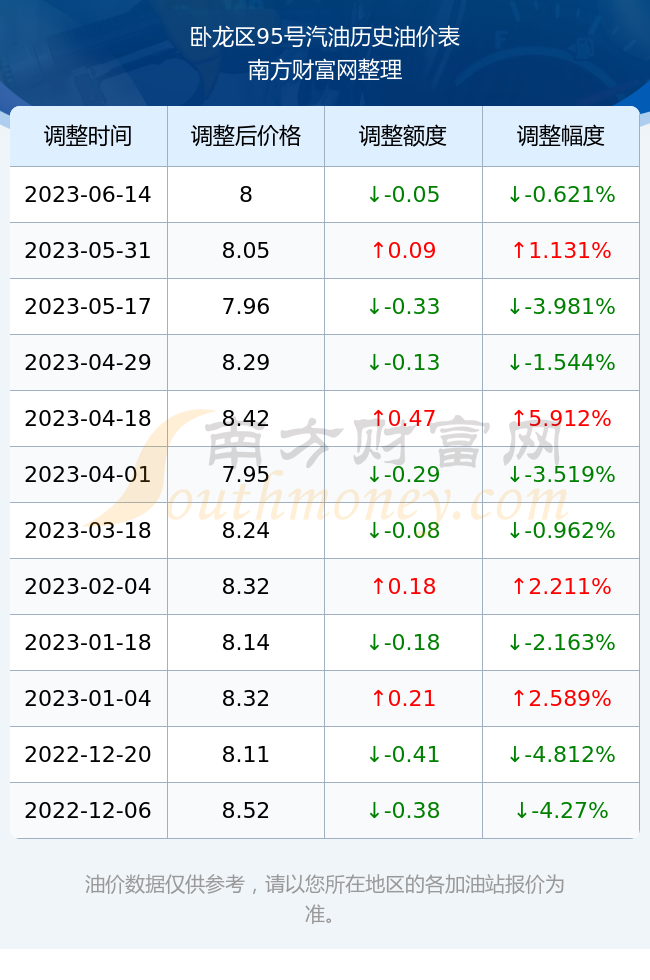This screenshot has width=650, height=980.
Task: Click the title 卧龙区95号汽油历史油价表
Action: pos(325,38)
